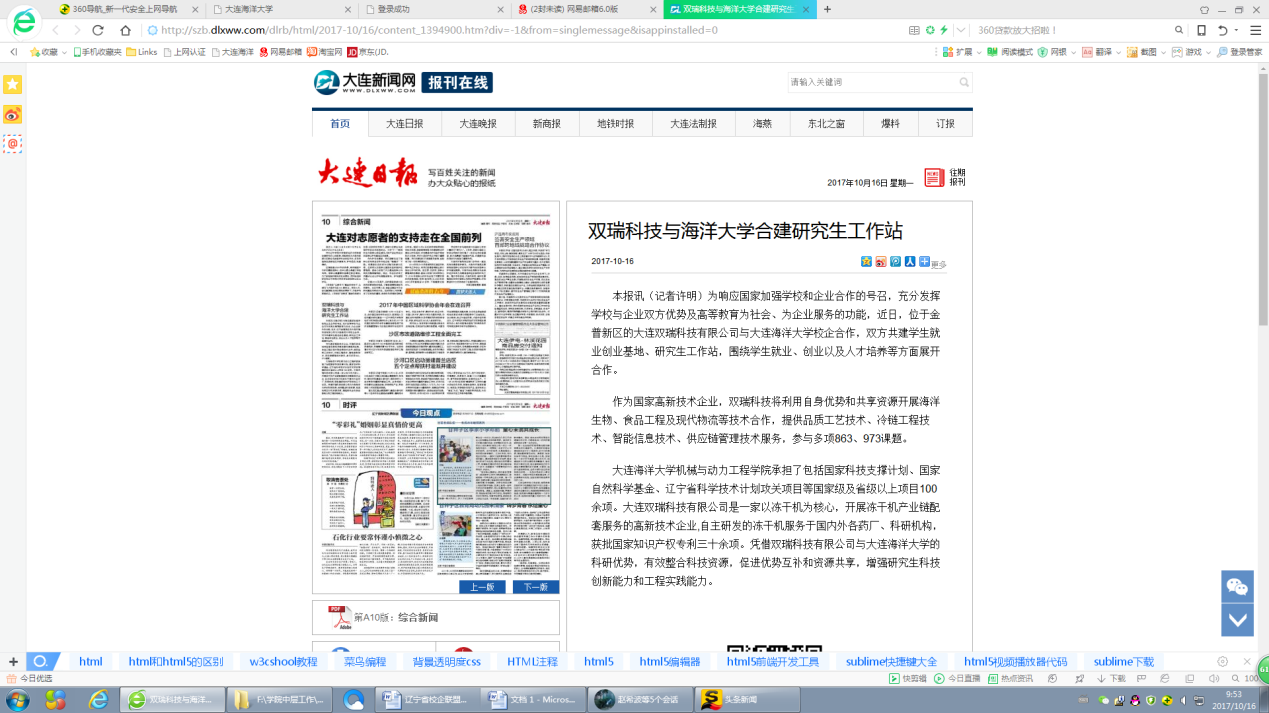The height and width of the screenshot is (713, 1269).
Task: Open the yellow star favorites sidebar icon
Action: tap(12, 85)
